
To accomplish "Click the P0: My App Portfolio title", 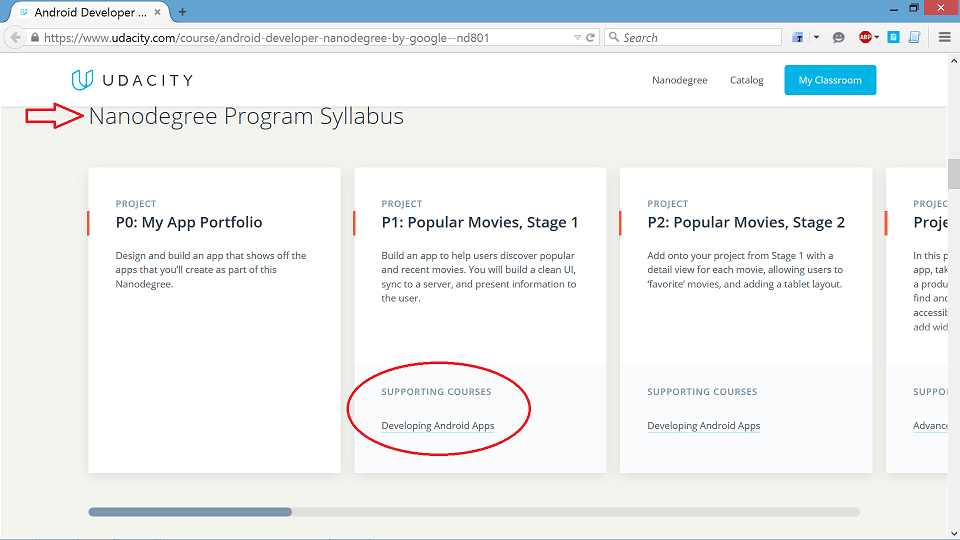I will (189, 222).
